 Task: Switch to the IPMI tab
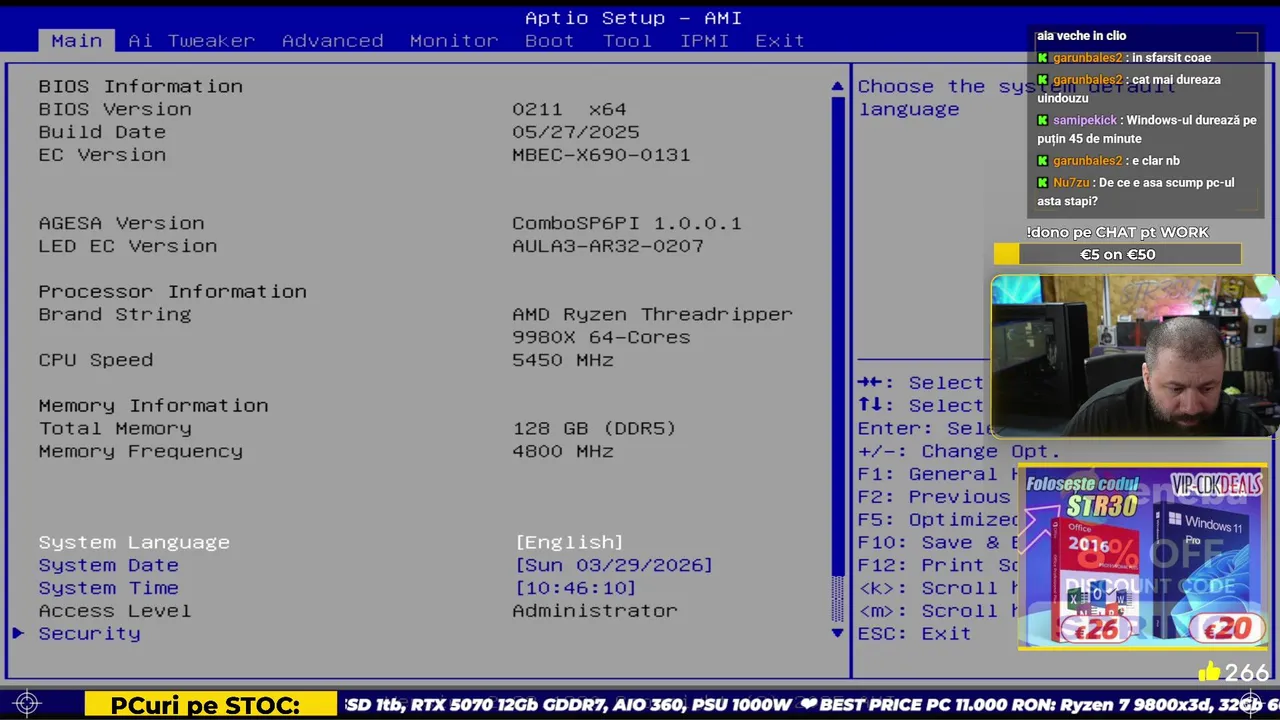[x=704, y=41]
